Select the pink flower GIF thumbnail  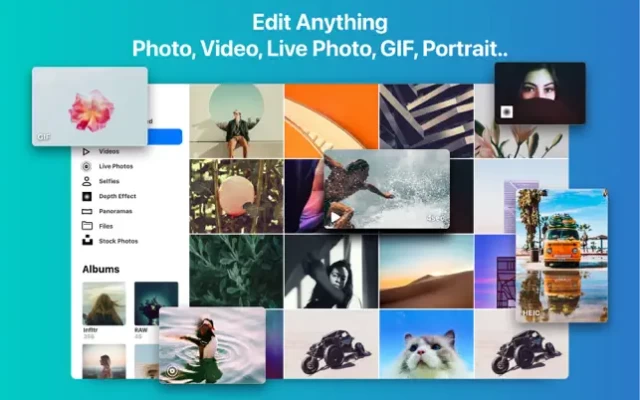click(x=91, y=108)
